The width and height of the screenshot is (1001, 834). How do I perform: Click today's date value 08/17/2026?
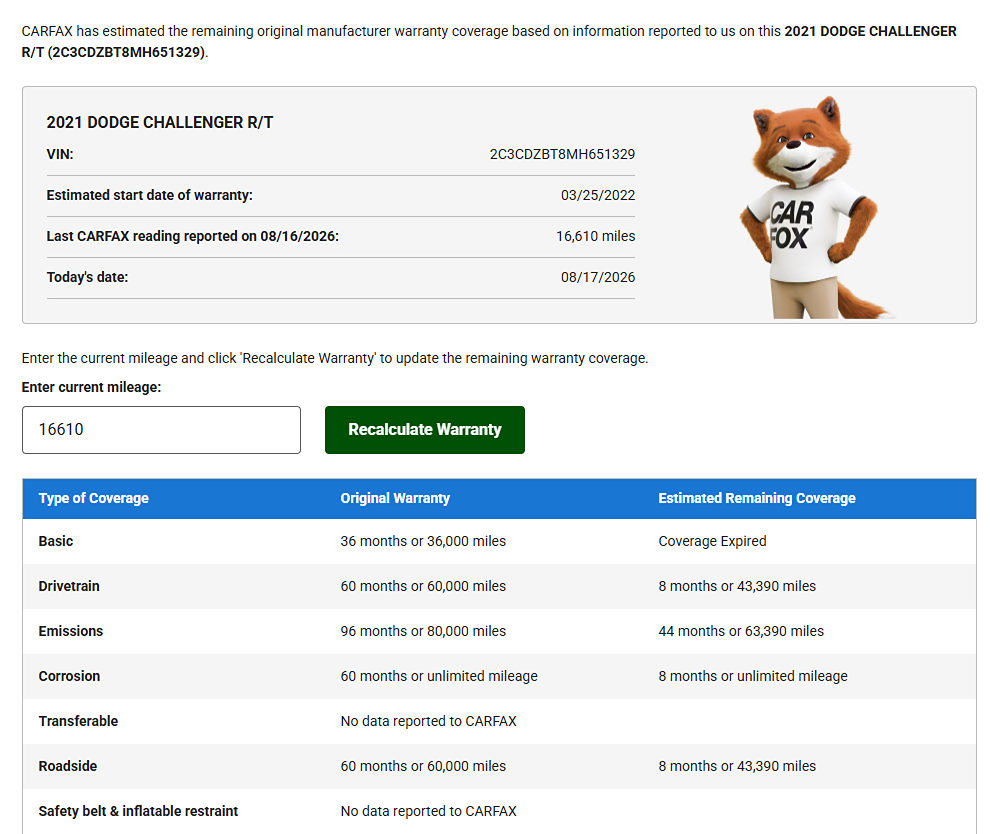[598, 277]
